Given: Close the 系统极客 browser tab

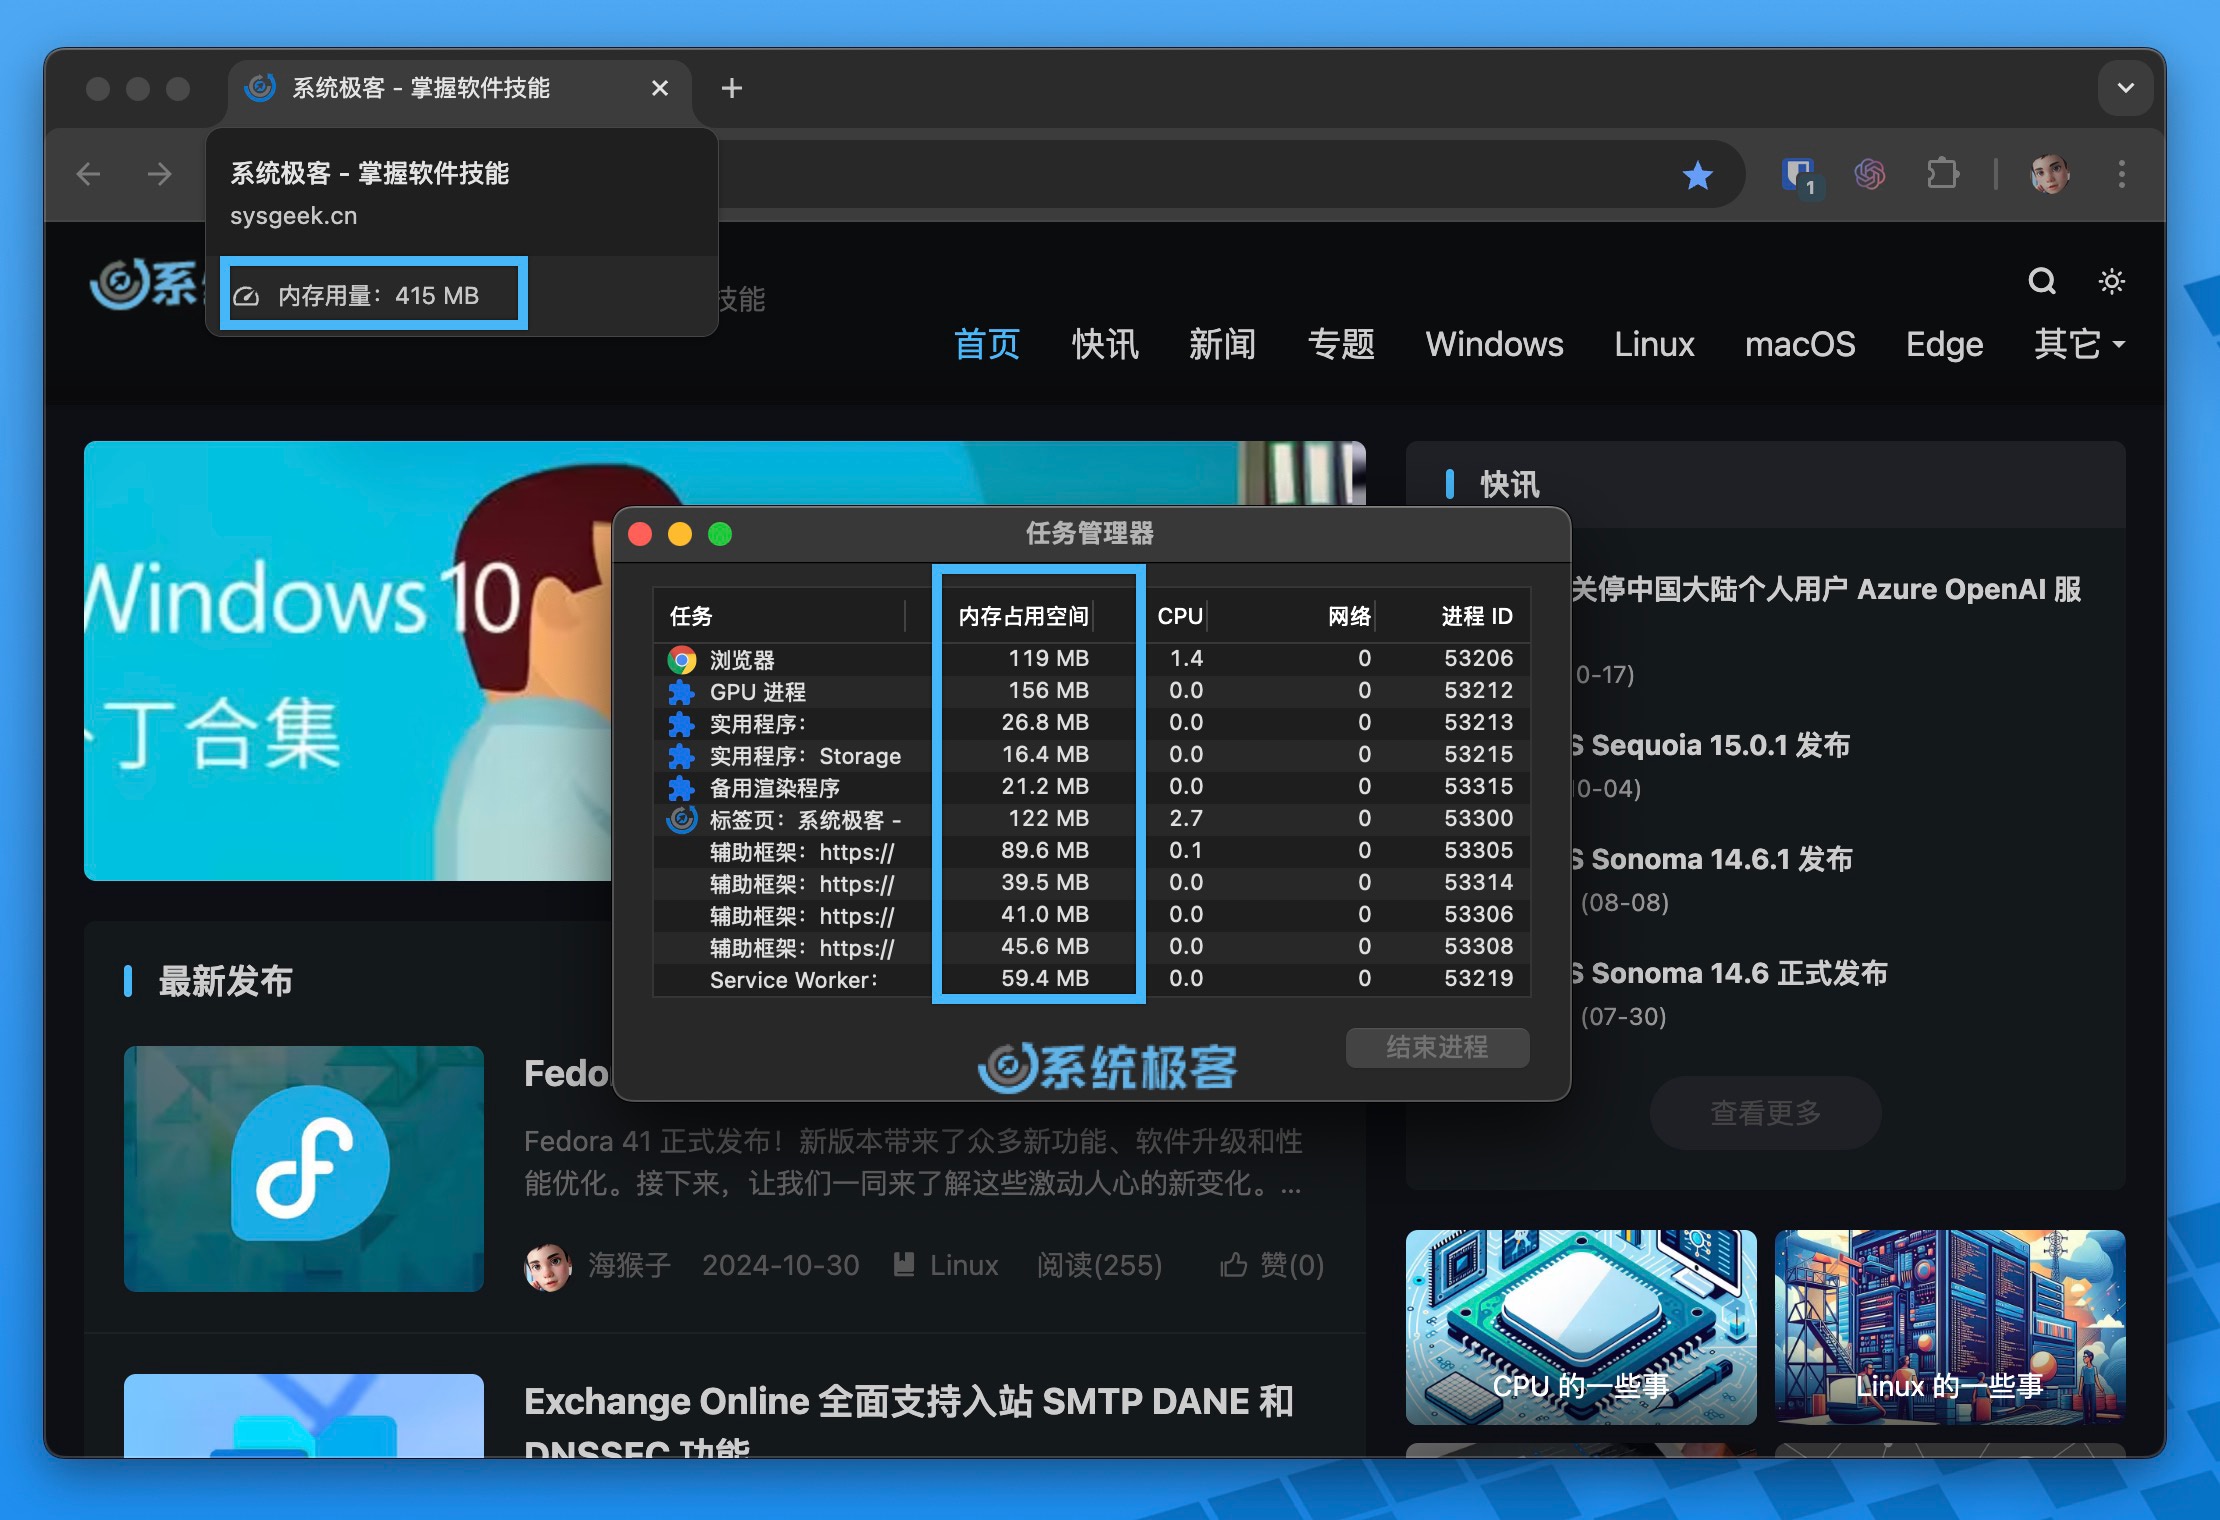Looking at the screenshot, I should pos(660,88).
